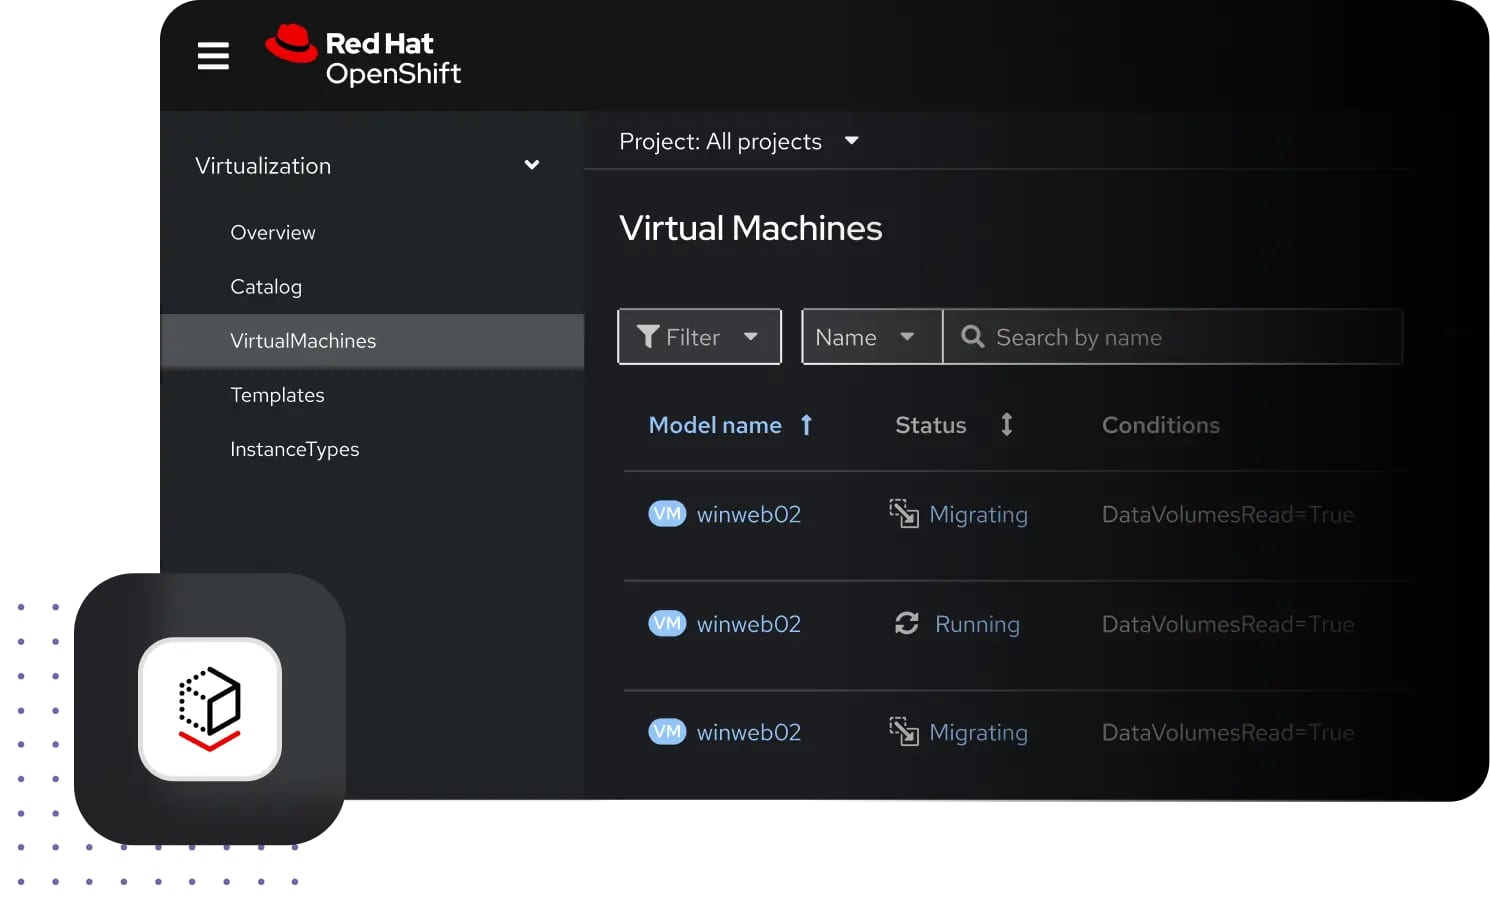Click the magnifying glass search icon
This screenshot has height=906, width=1490.
973,337
